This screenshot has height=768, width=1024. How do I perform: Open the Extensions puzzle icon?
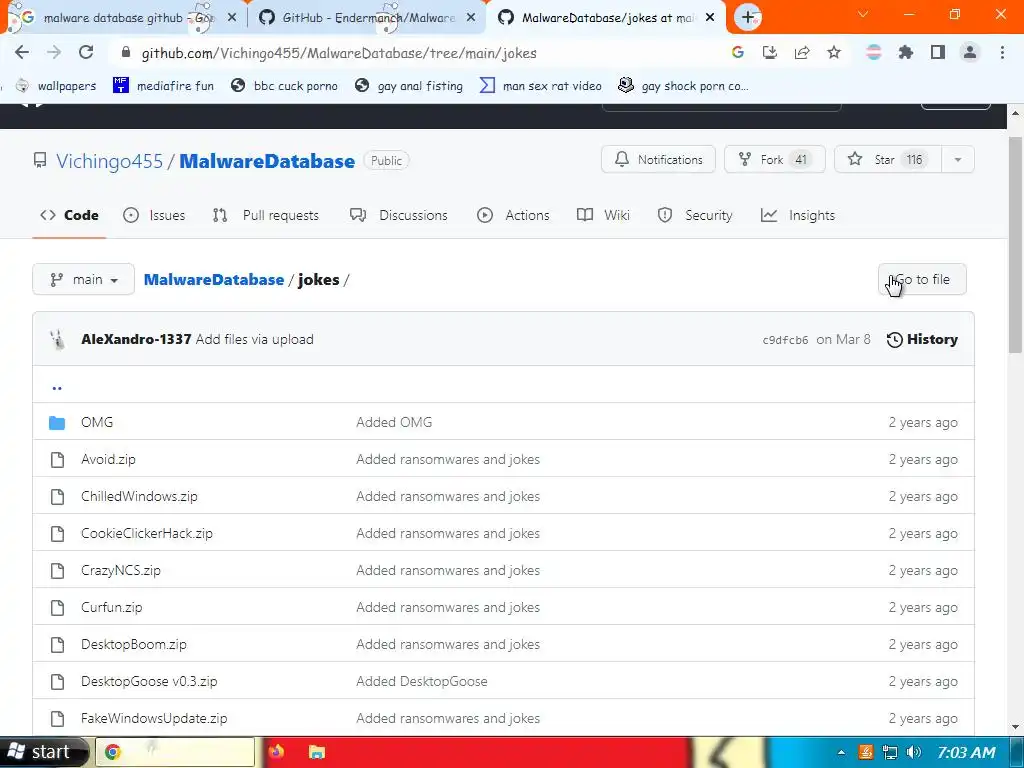pyautogui.click(x=906, y=53)
